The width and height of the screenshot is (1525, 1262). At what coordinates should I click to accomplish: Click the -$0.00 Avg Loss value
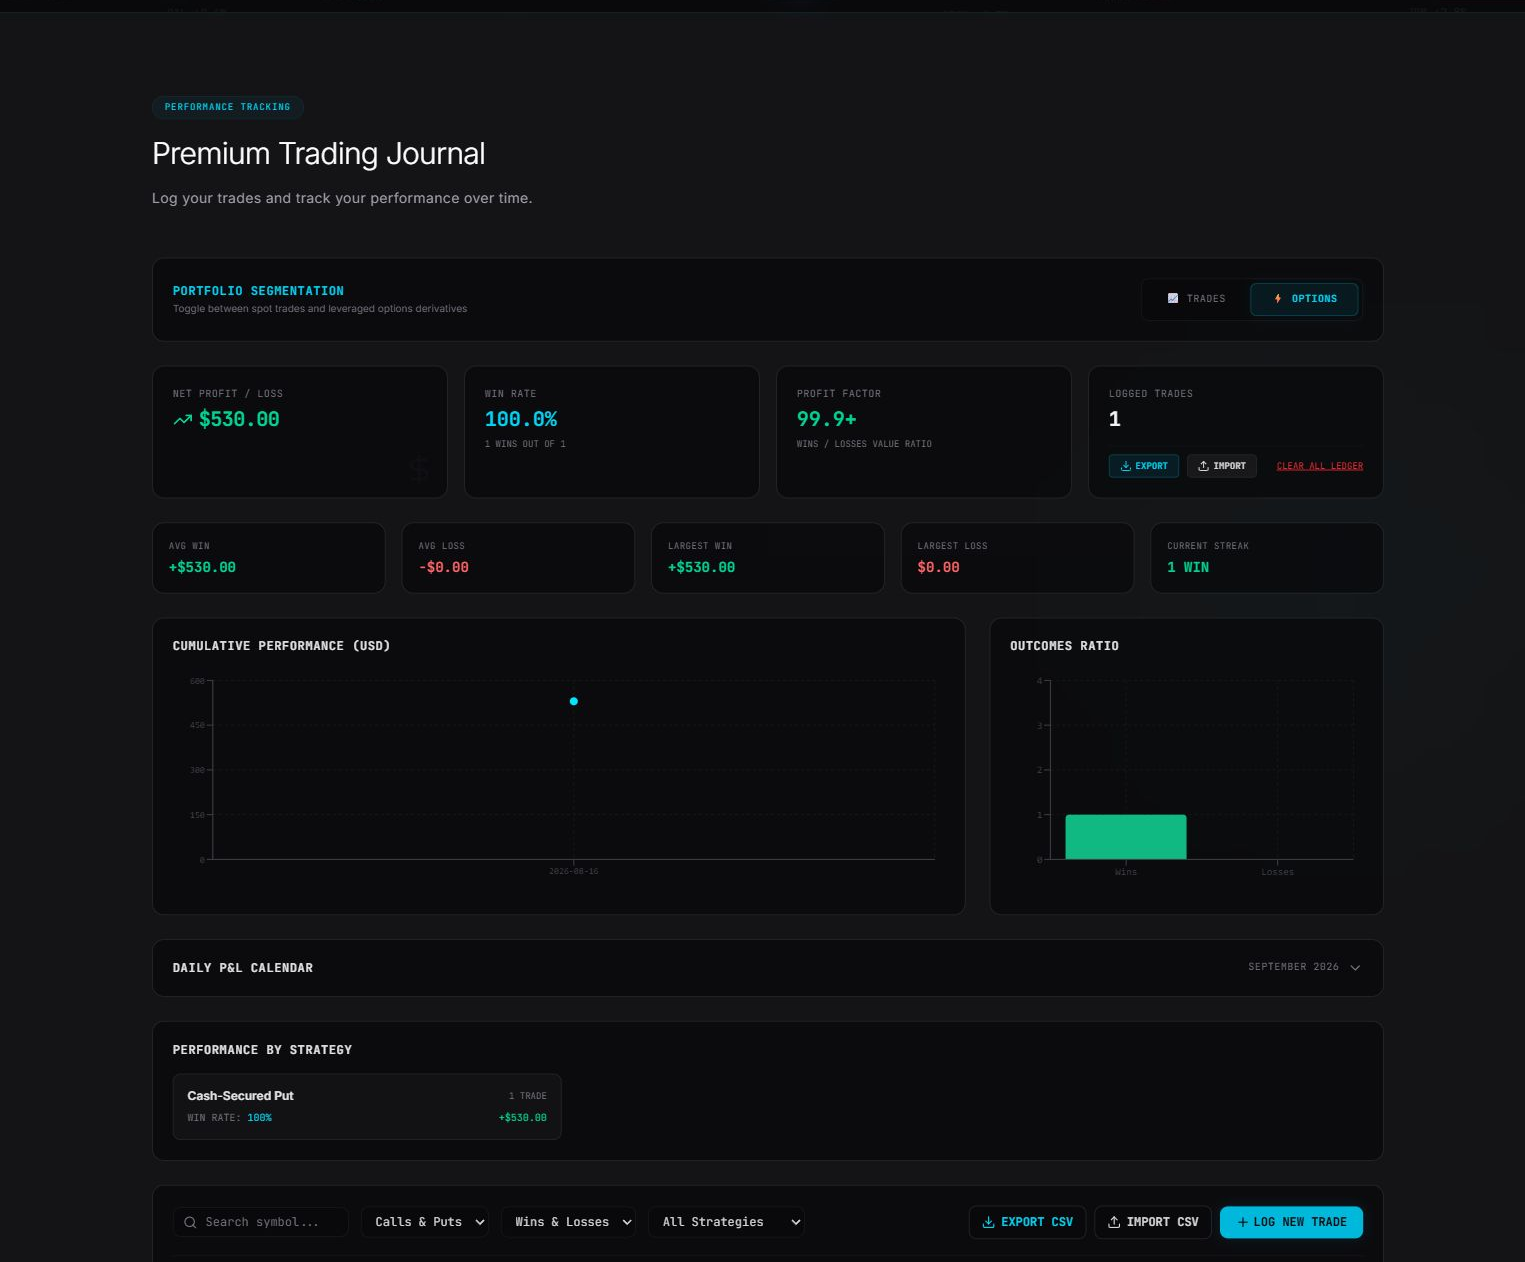(x=444, y=567)
